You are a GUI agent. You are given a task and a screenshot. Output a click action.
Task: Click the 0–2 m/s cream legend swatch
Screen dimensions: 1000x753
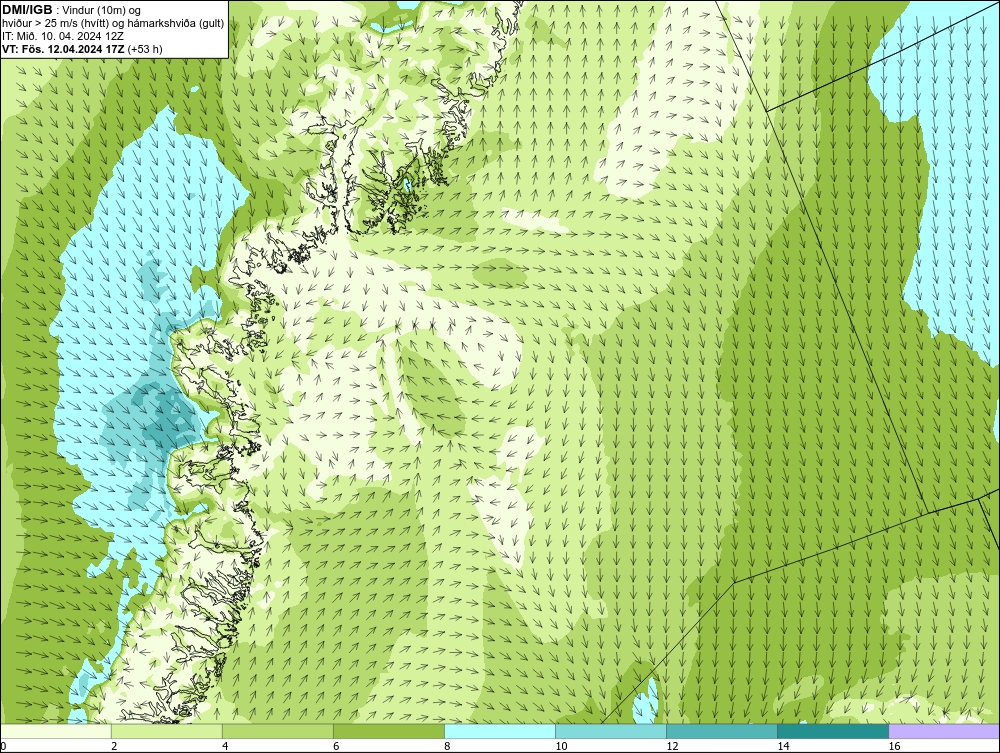coord(55,731)
